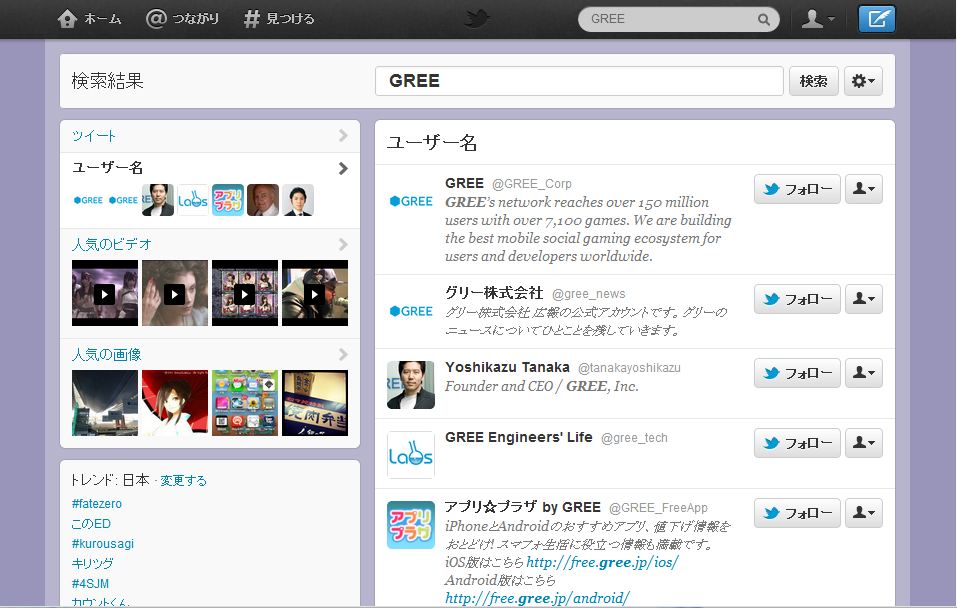
Task: Compose a new tweet with the blue button
Action: [876, 19]
